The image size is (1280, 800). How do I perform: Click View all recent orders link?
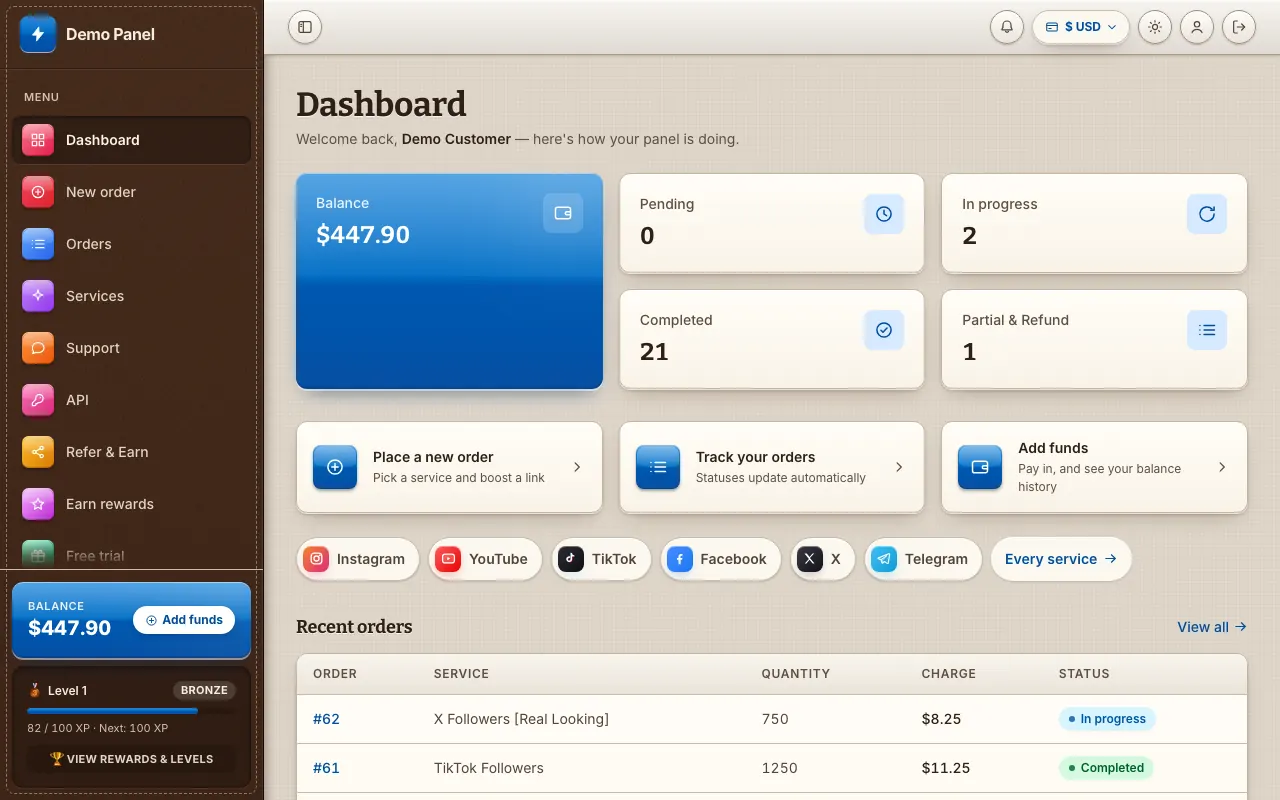pyautogui.click(x=1212, y=627)
